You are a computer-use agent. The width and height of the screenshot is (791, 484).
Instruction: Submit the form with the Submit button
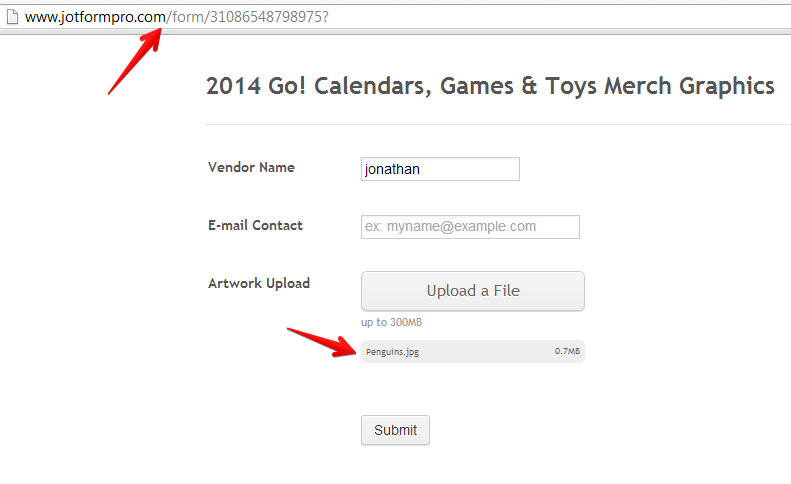395,430
